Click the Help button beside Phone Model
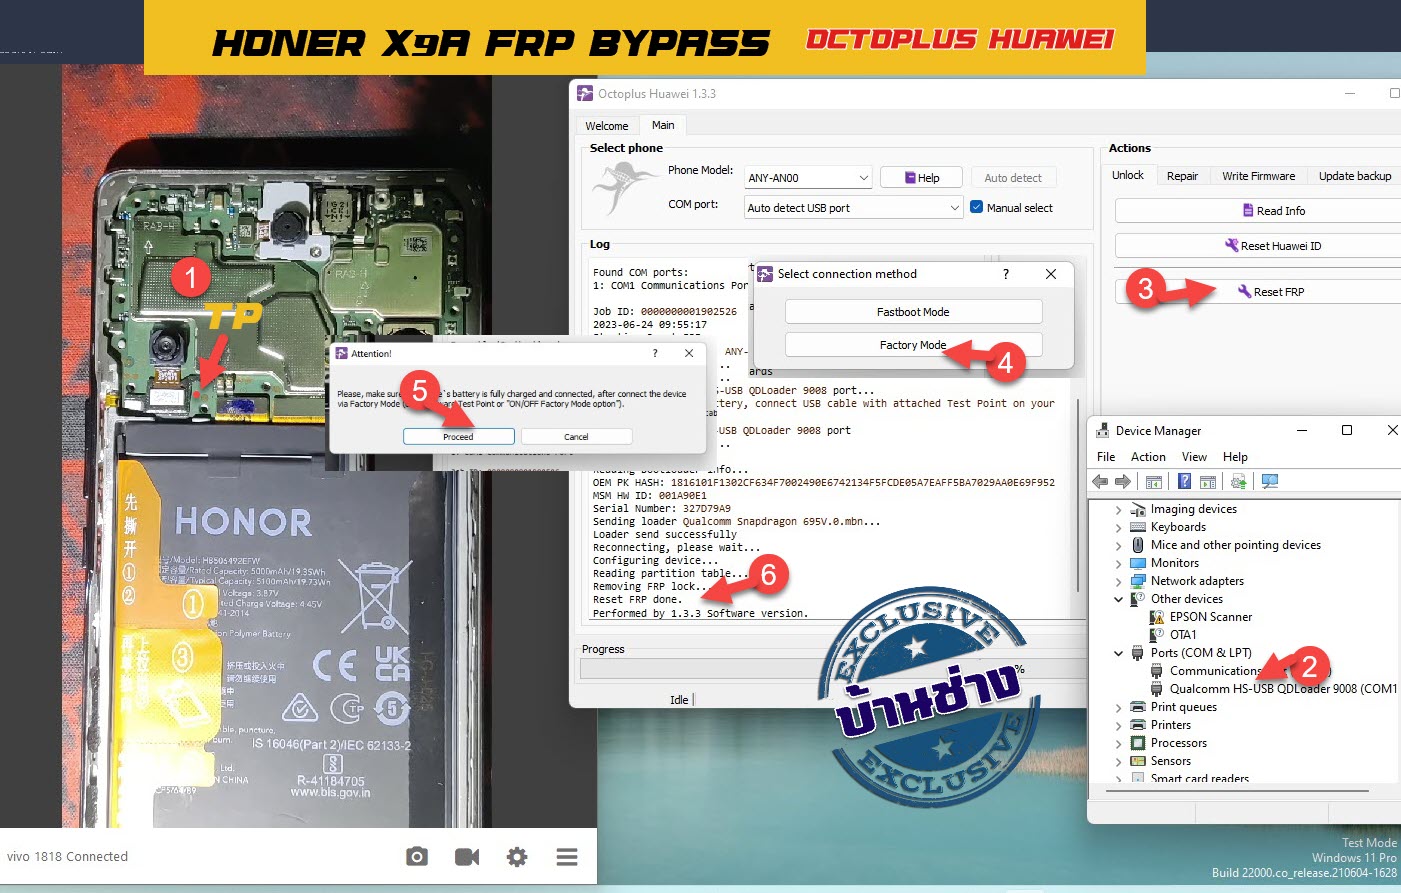This screenshot has height=893, width=1401. tap(921, 178)
